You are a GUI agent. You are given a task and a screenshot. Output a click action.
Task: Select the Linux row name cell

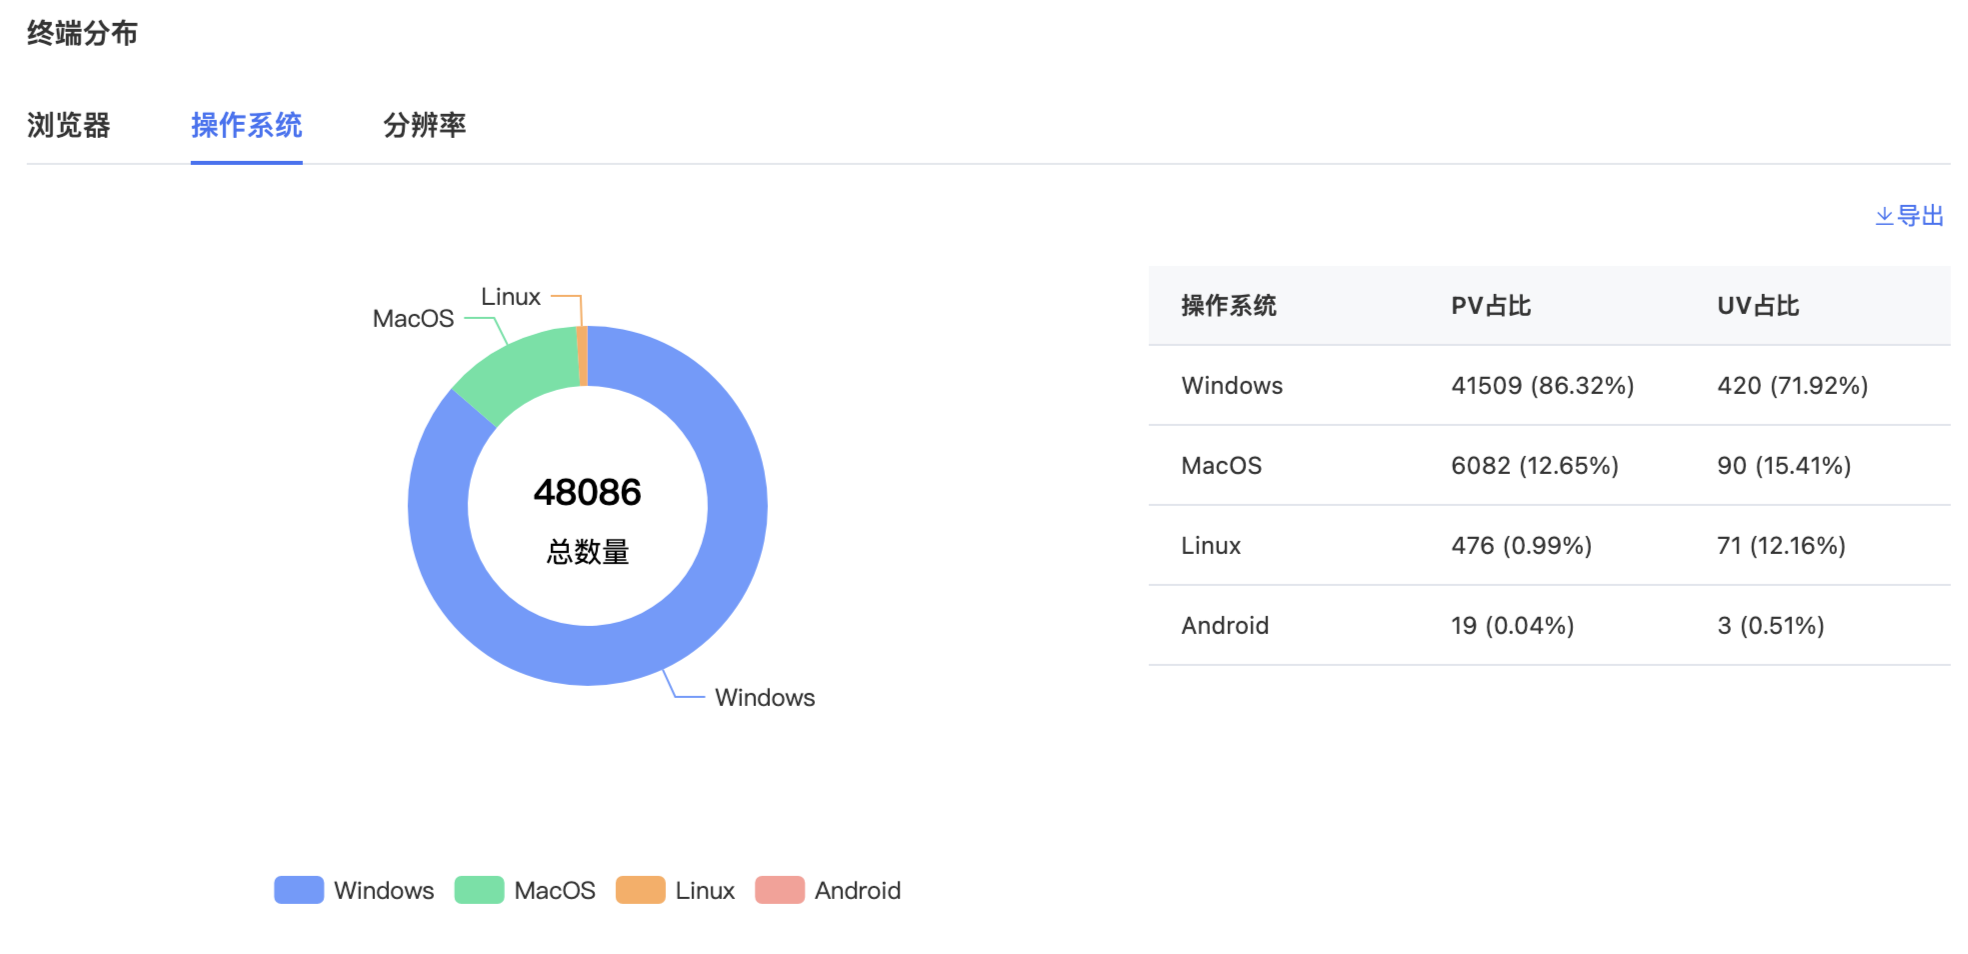coord(1211,546)
